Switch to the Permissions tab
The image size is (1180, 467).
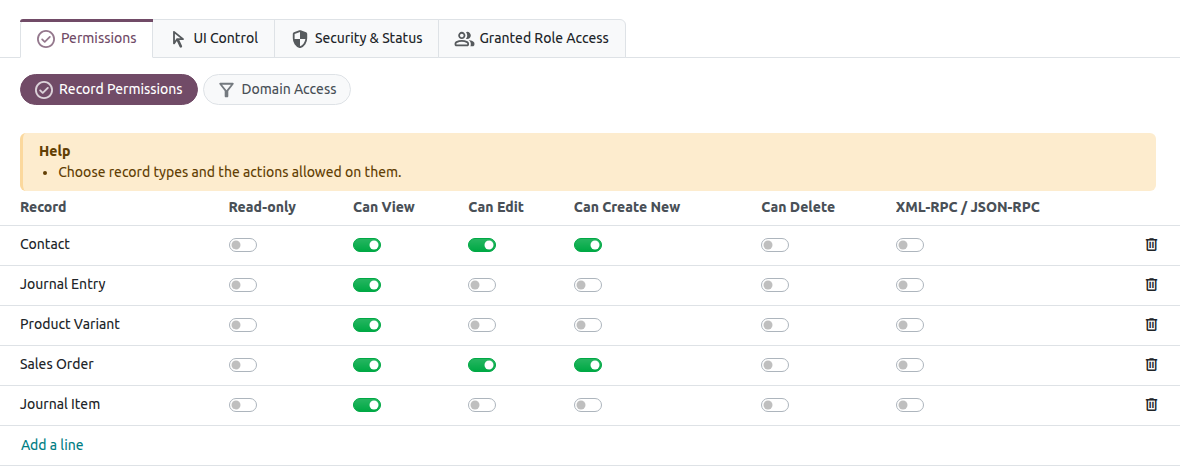87,38
